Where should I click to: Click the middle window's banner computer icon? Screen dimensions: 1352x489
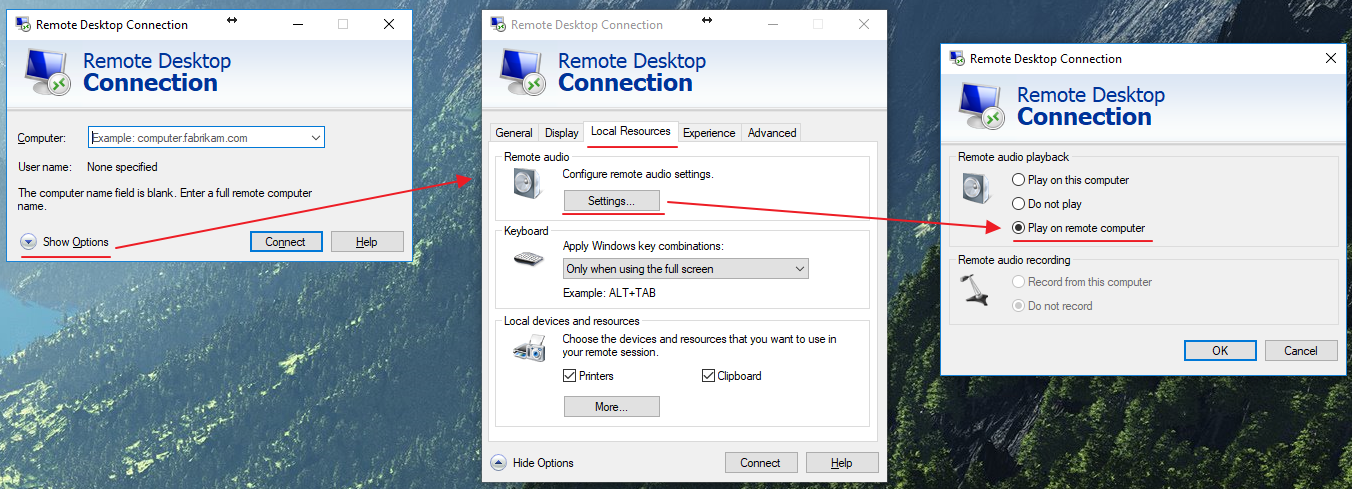(521, 73)
